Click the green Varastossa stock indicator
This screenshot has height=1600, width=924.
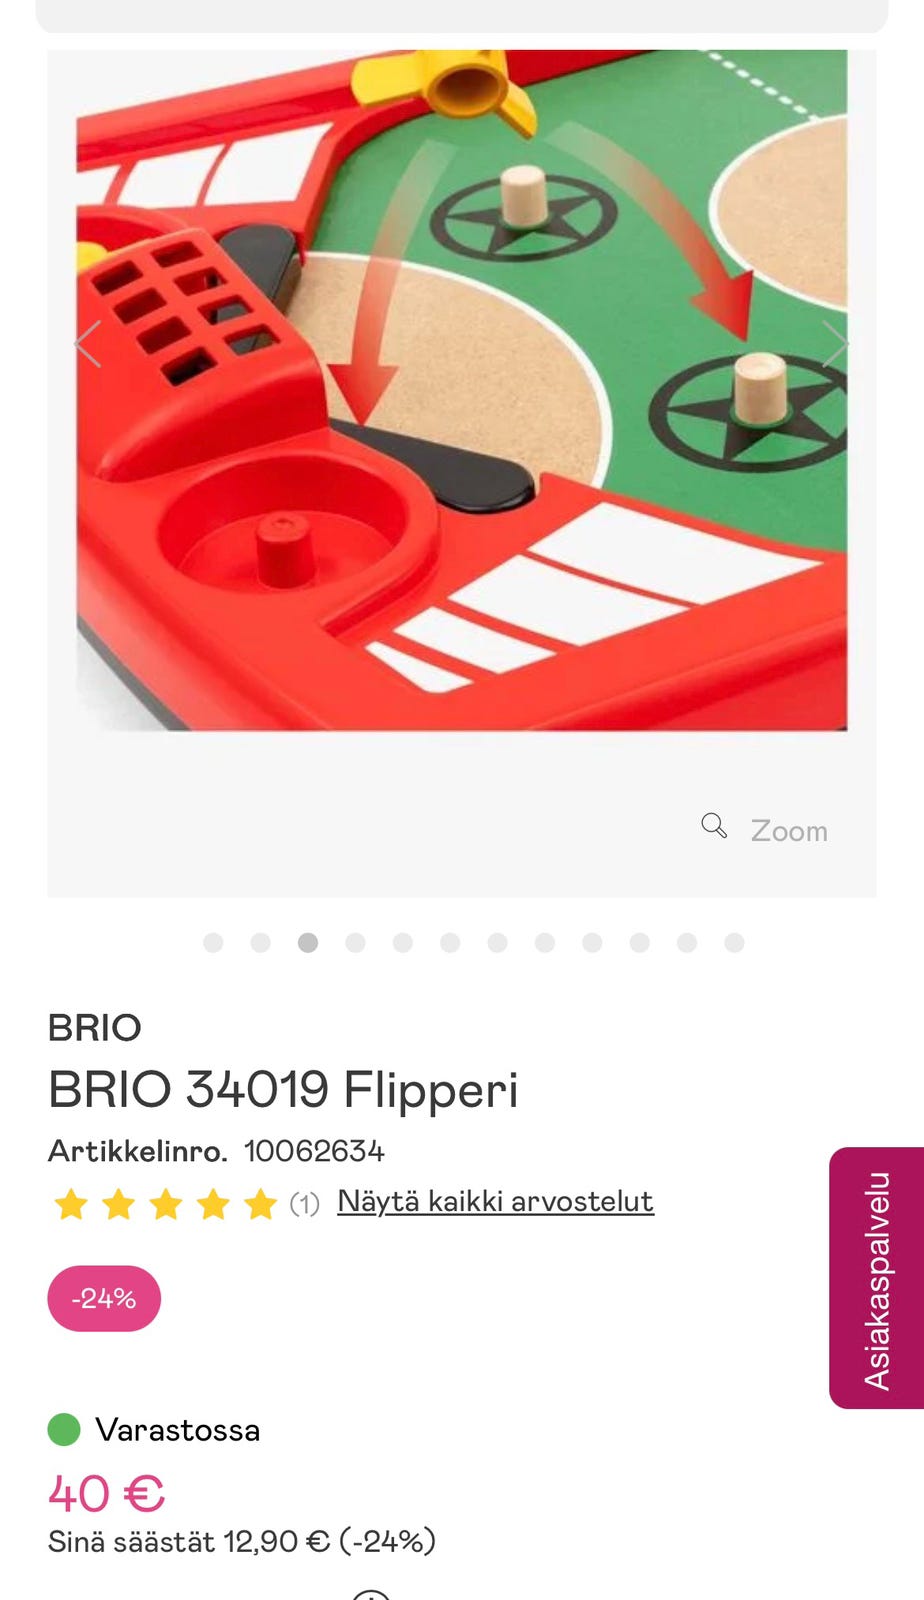(x=64, y=1430)
